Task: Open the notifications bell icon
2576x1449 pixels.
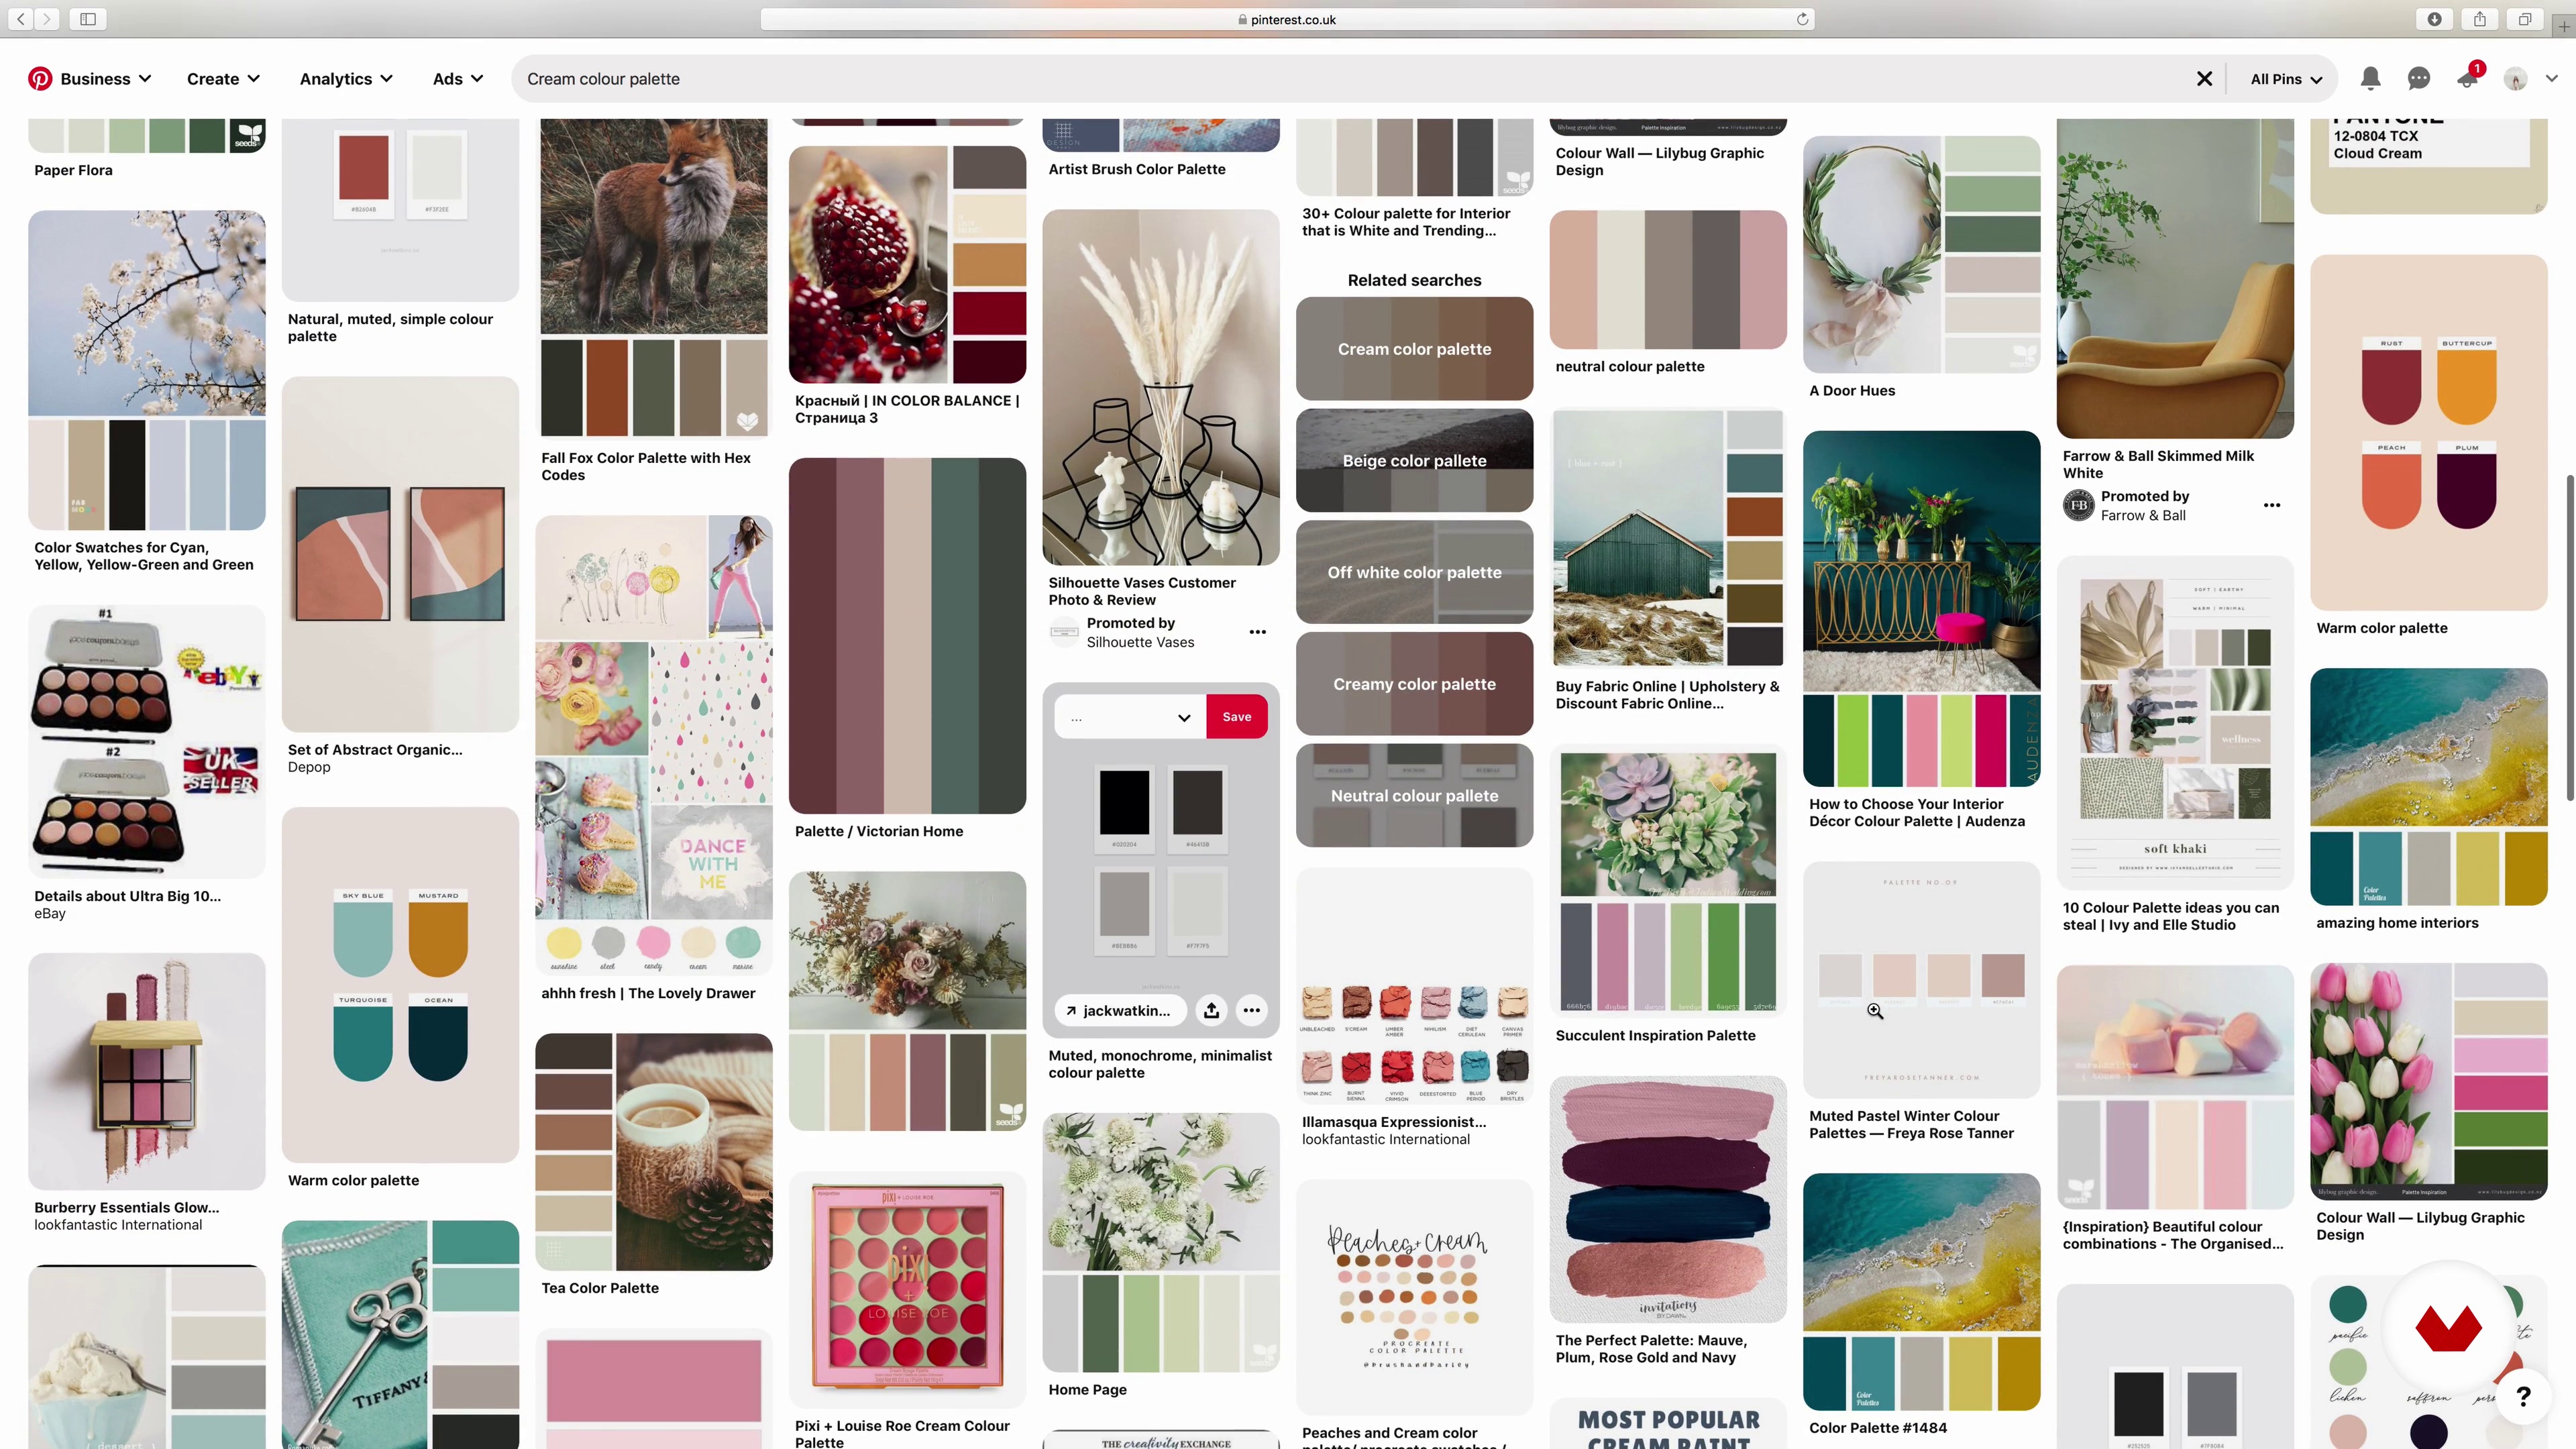Action: pos(2370,79)
